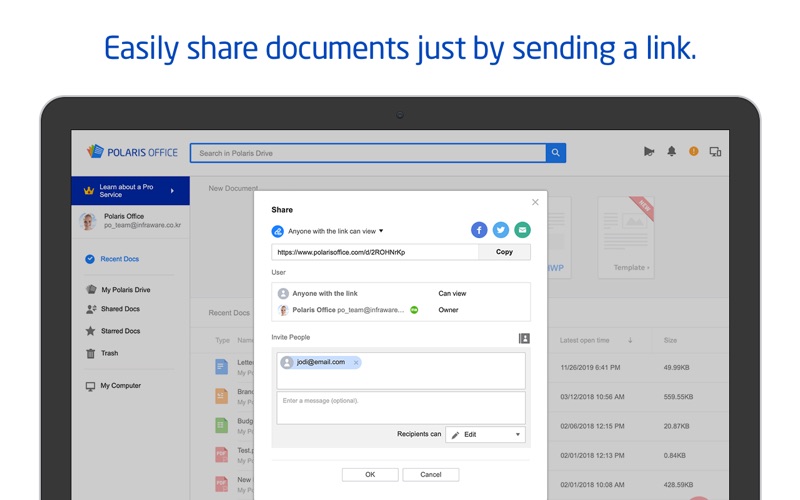This screenshot has width=800, height=500.
Task: Click the Size column header
Action: (x=670, y=340)
